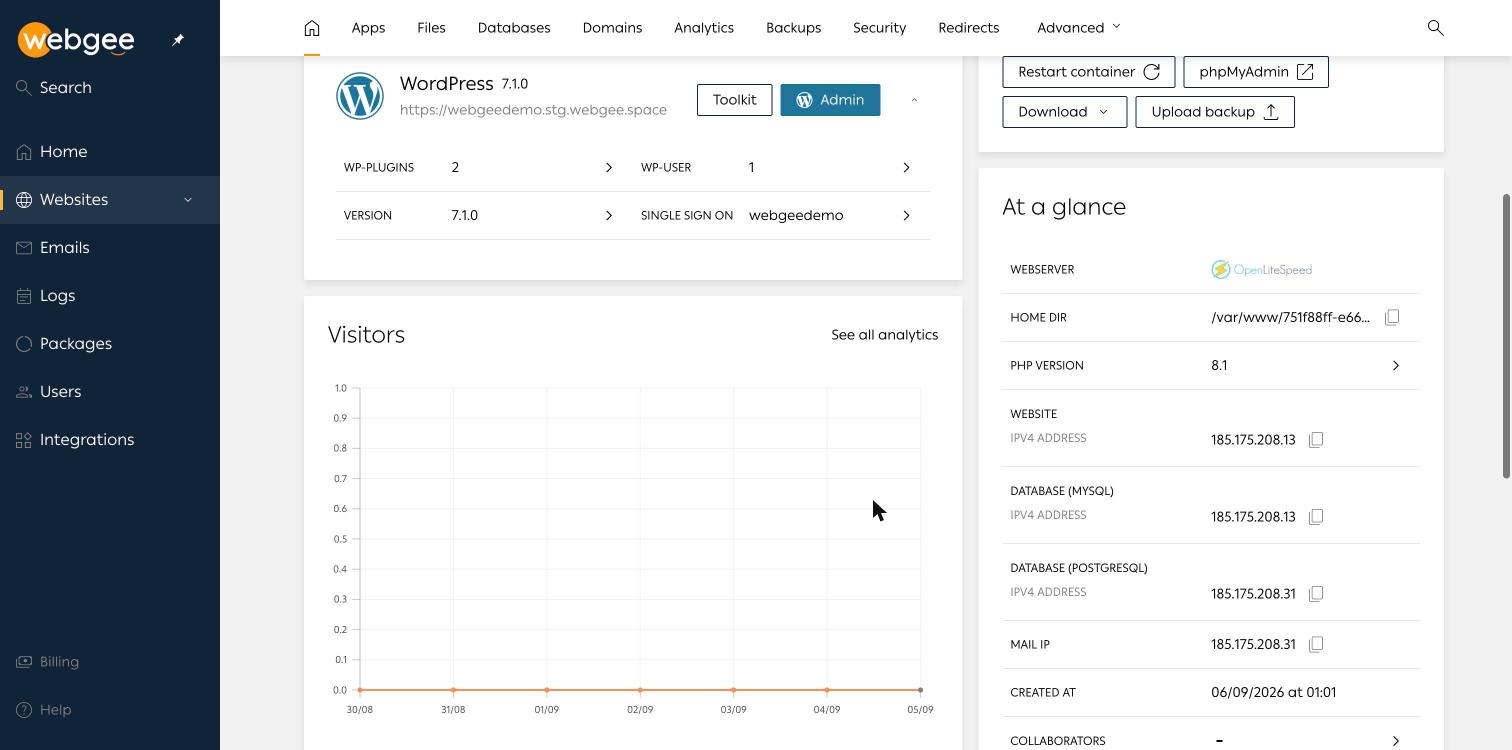
Task: Click Restart container button
Action: pos(1089,72)
